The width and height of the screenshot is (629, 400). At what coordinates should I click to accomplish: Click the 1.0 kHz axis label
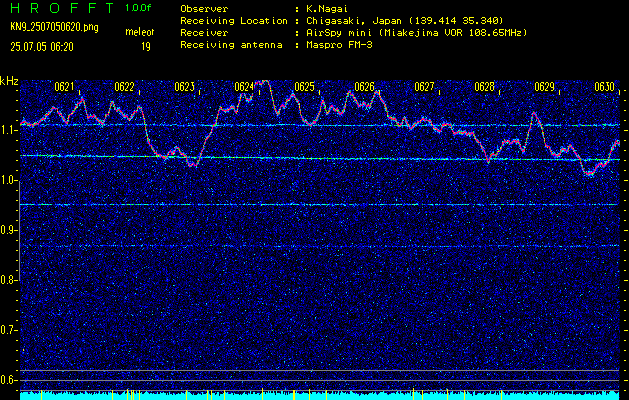point(8,180)
